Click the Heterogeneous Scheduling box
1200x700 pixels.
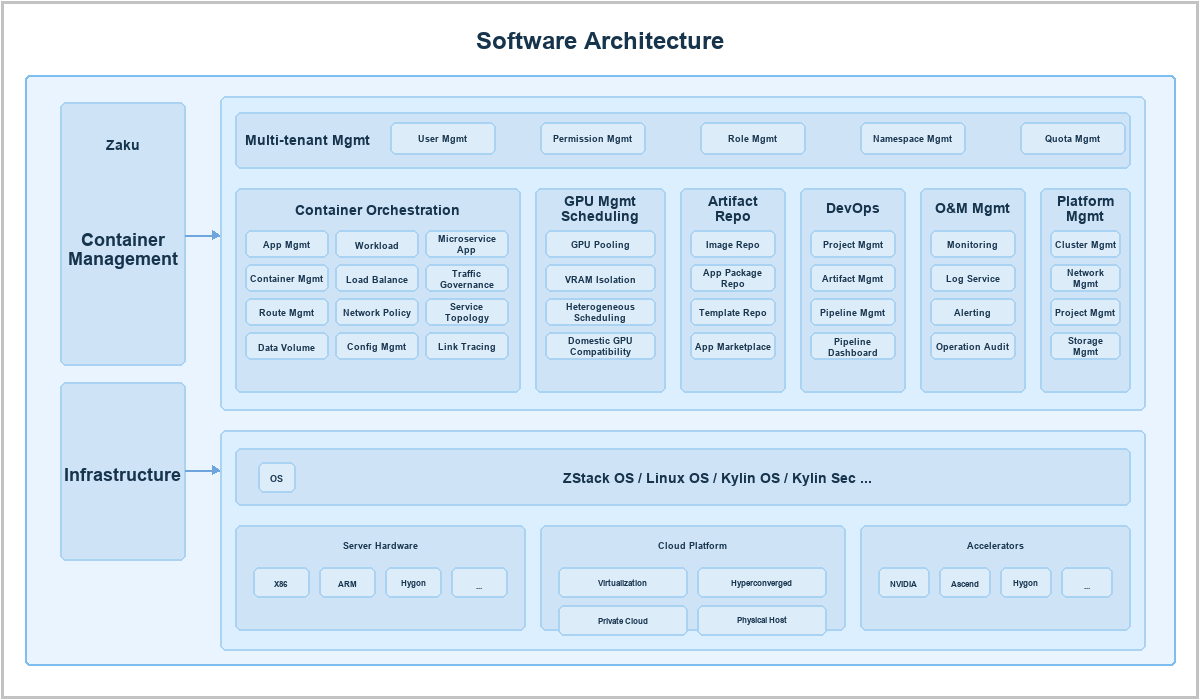pyautogui.click(x=600, y=313)
